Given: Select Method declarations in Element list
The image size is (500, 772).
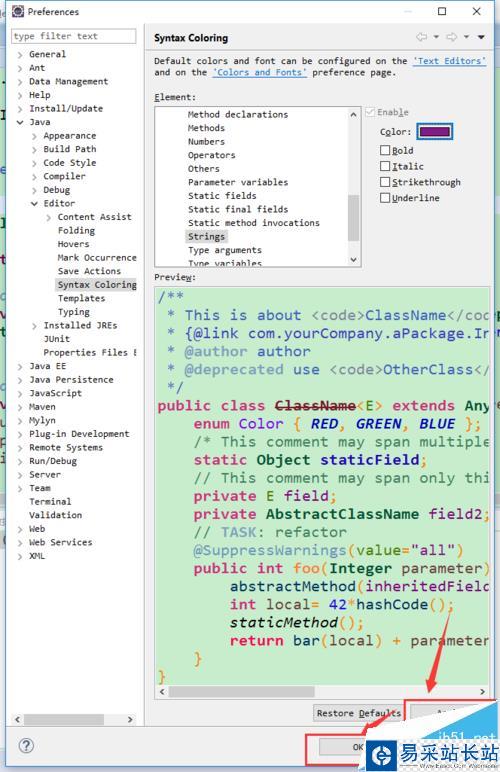Looking at the screenshot, I should pyautogui.click(x=238, y=114).
